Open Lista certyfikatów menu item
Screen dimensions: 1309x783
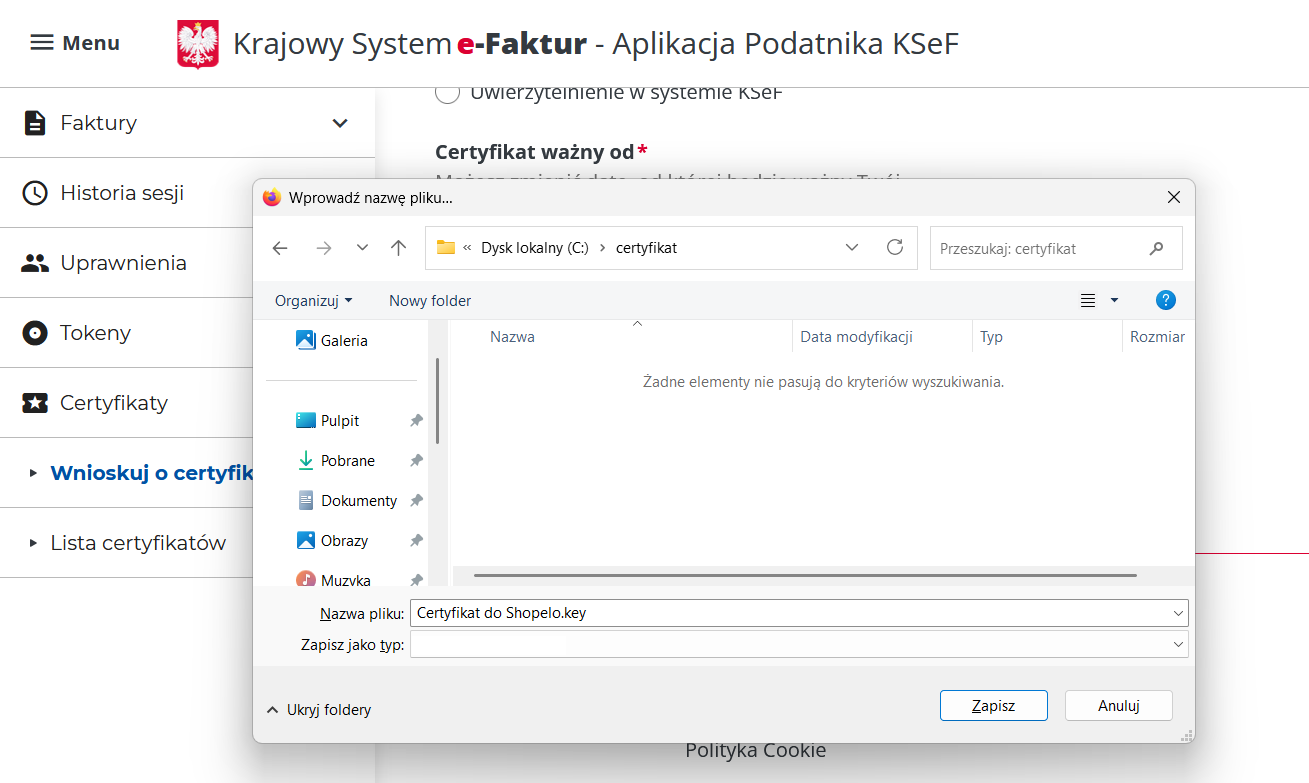pyautogui.click(x=138, y=543)
